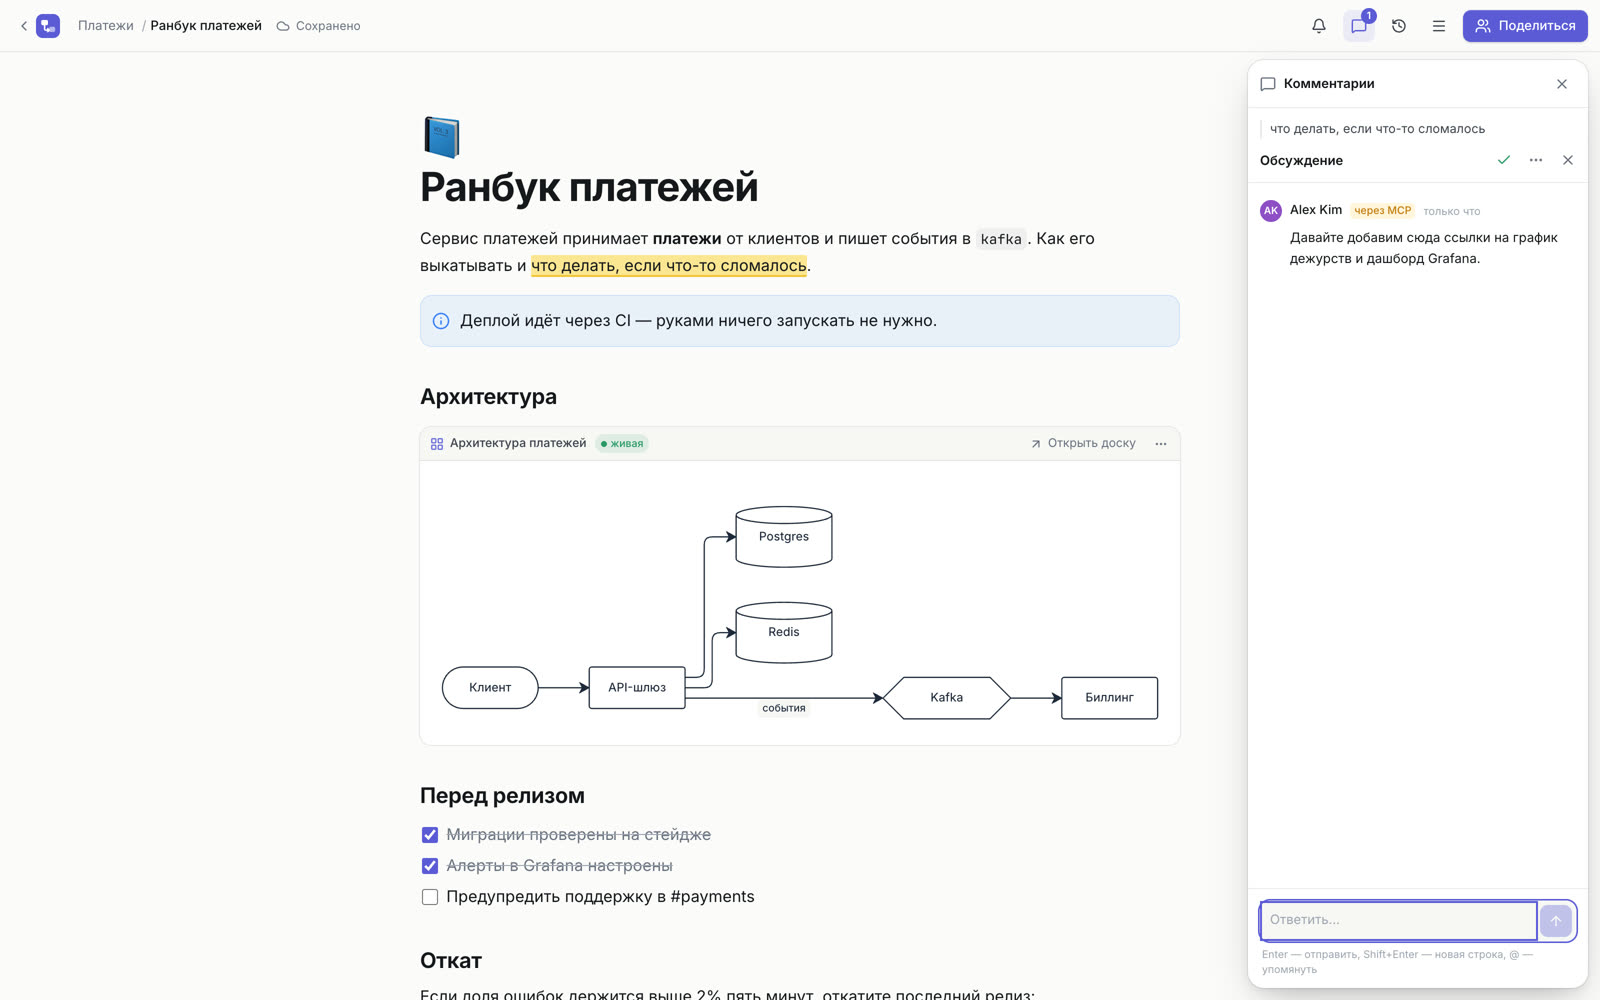
Task: Uncheck 'Алерты в Grafana настроены'
Action: (430, 866)
